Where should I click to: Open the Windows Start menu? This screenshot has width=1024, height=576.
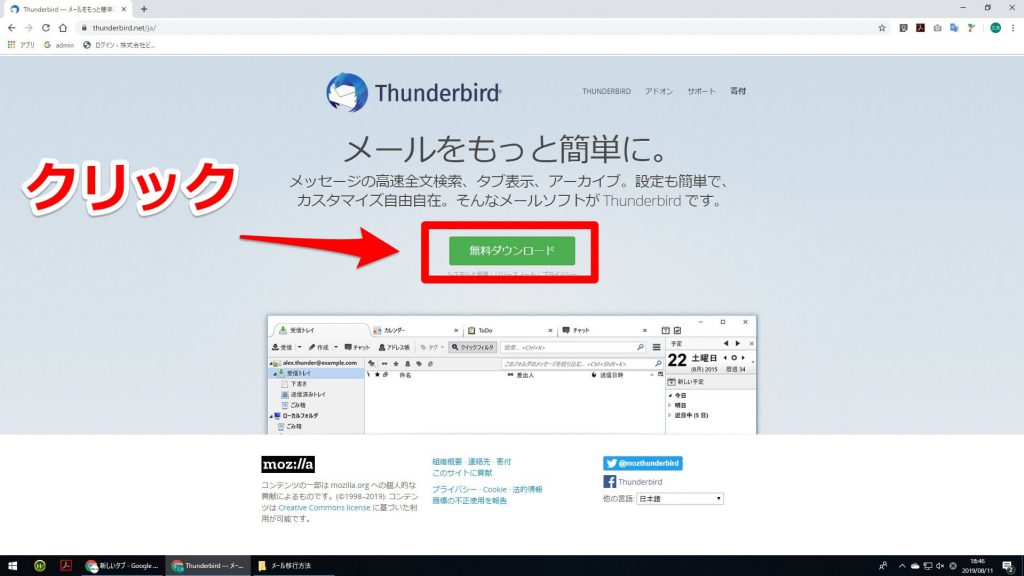coord(12,566)
